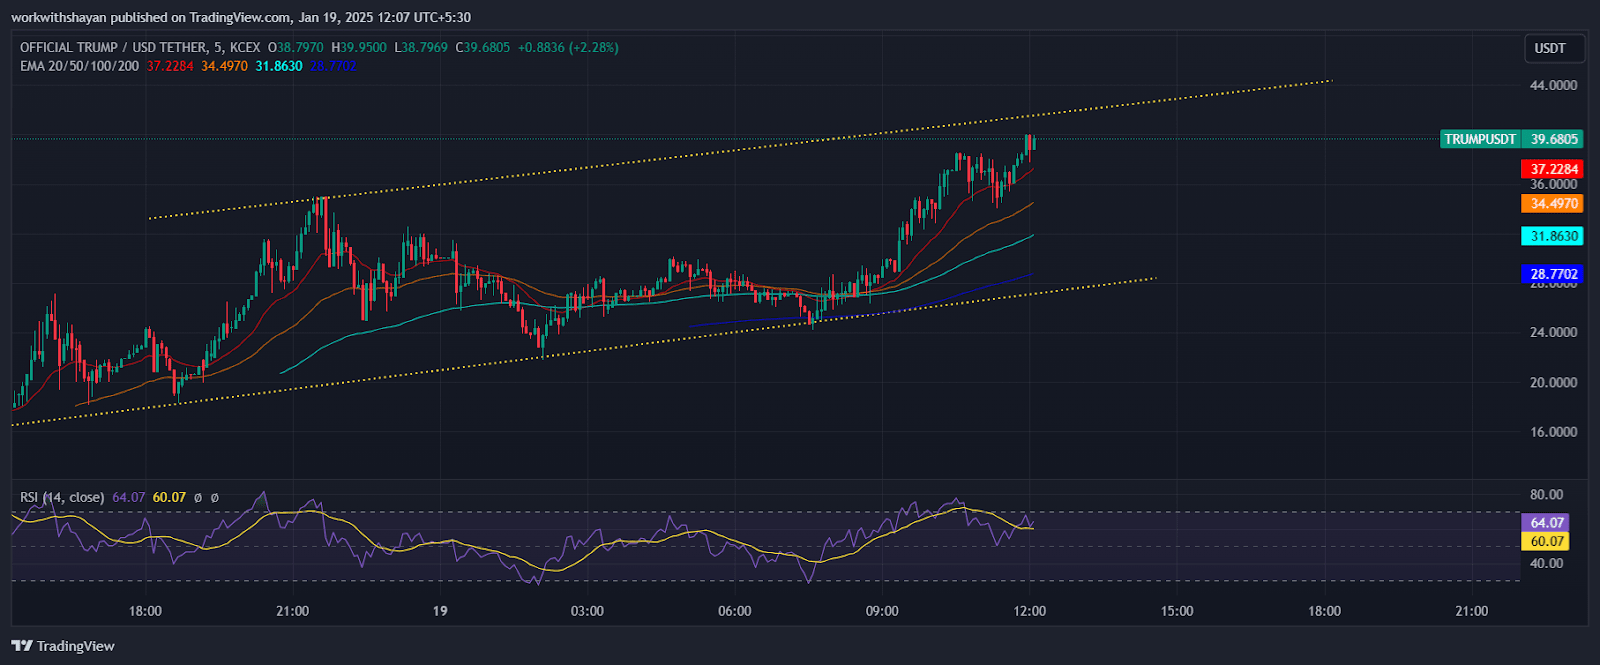This screenshot has width=1600, height=665.
Task: Click the 24.0000 price axis label
Action: pyautogui.click(x=1553, y=332)
